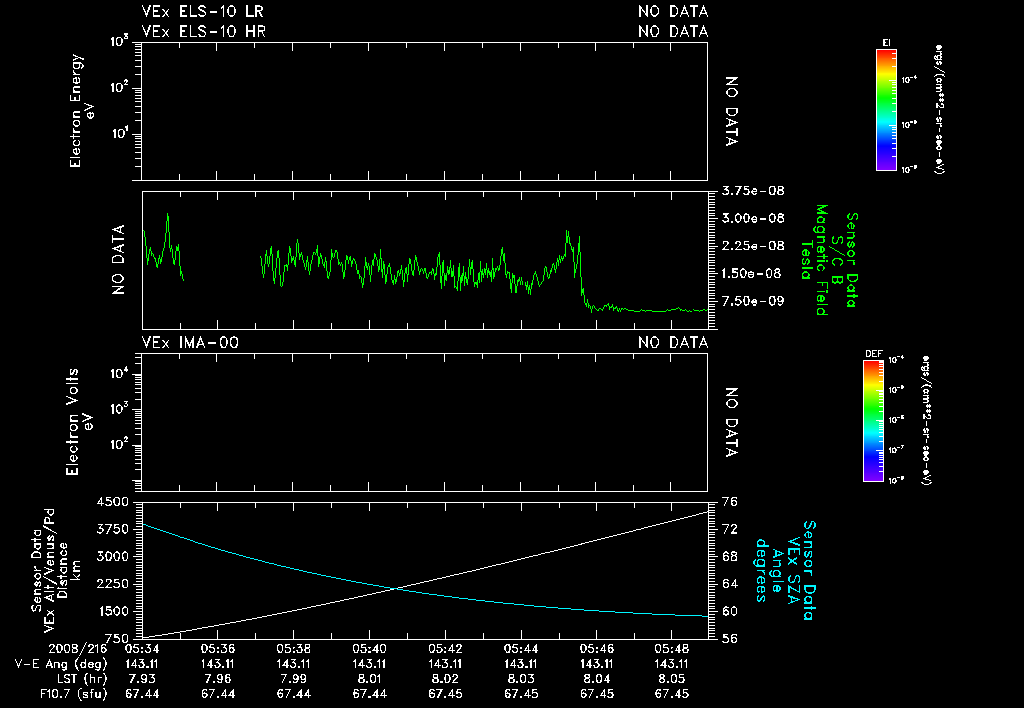
Task: Click the '2008/216' date label
Action: (77, 649)
